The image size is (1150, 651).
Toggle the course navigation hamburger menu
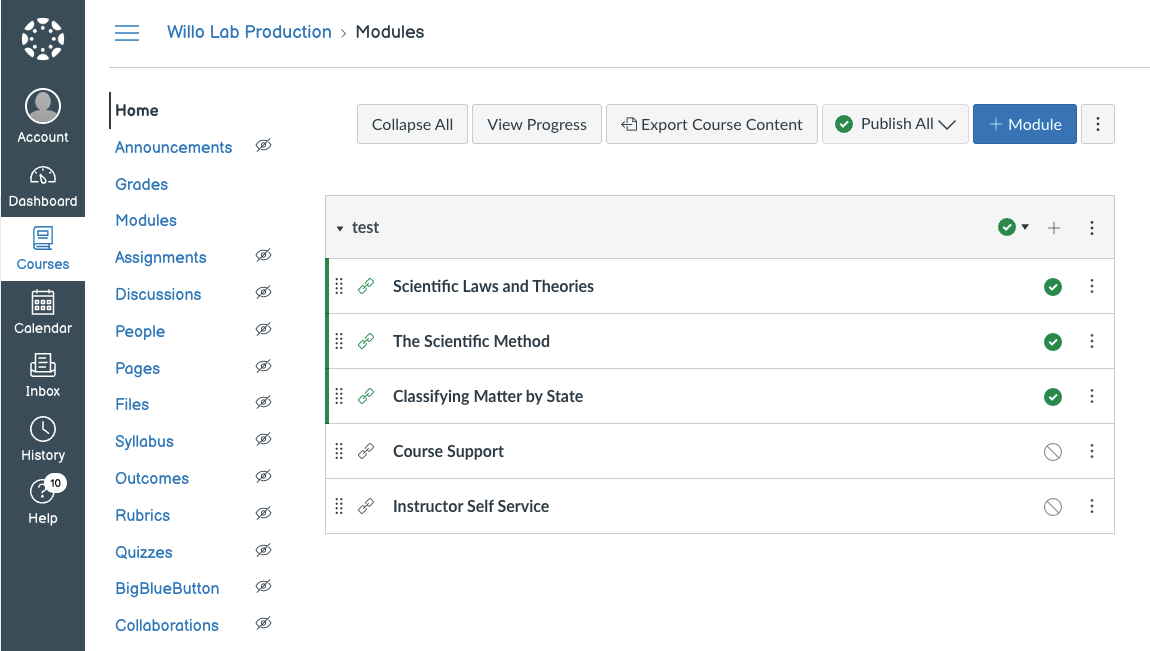pos(127,32)
